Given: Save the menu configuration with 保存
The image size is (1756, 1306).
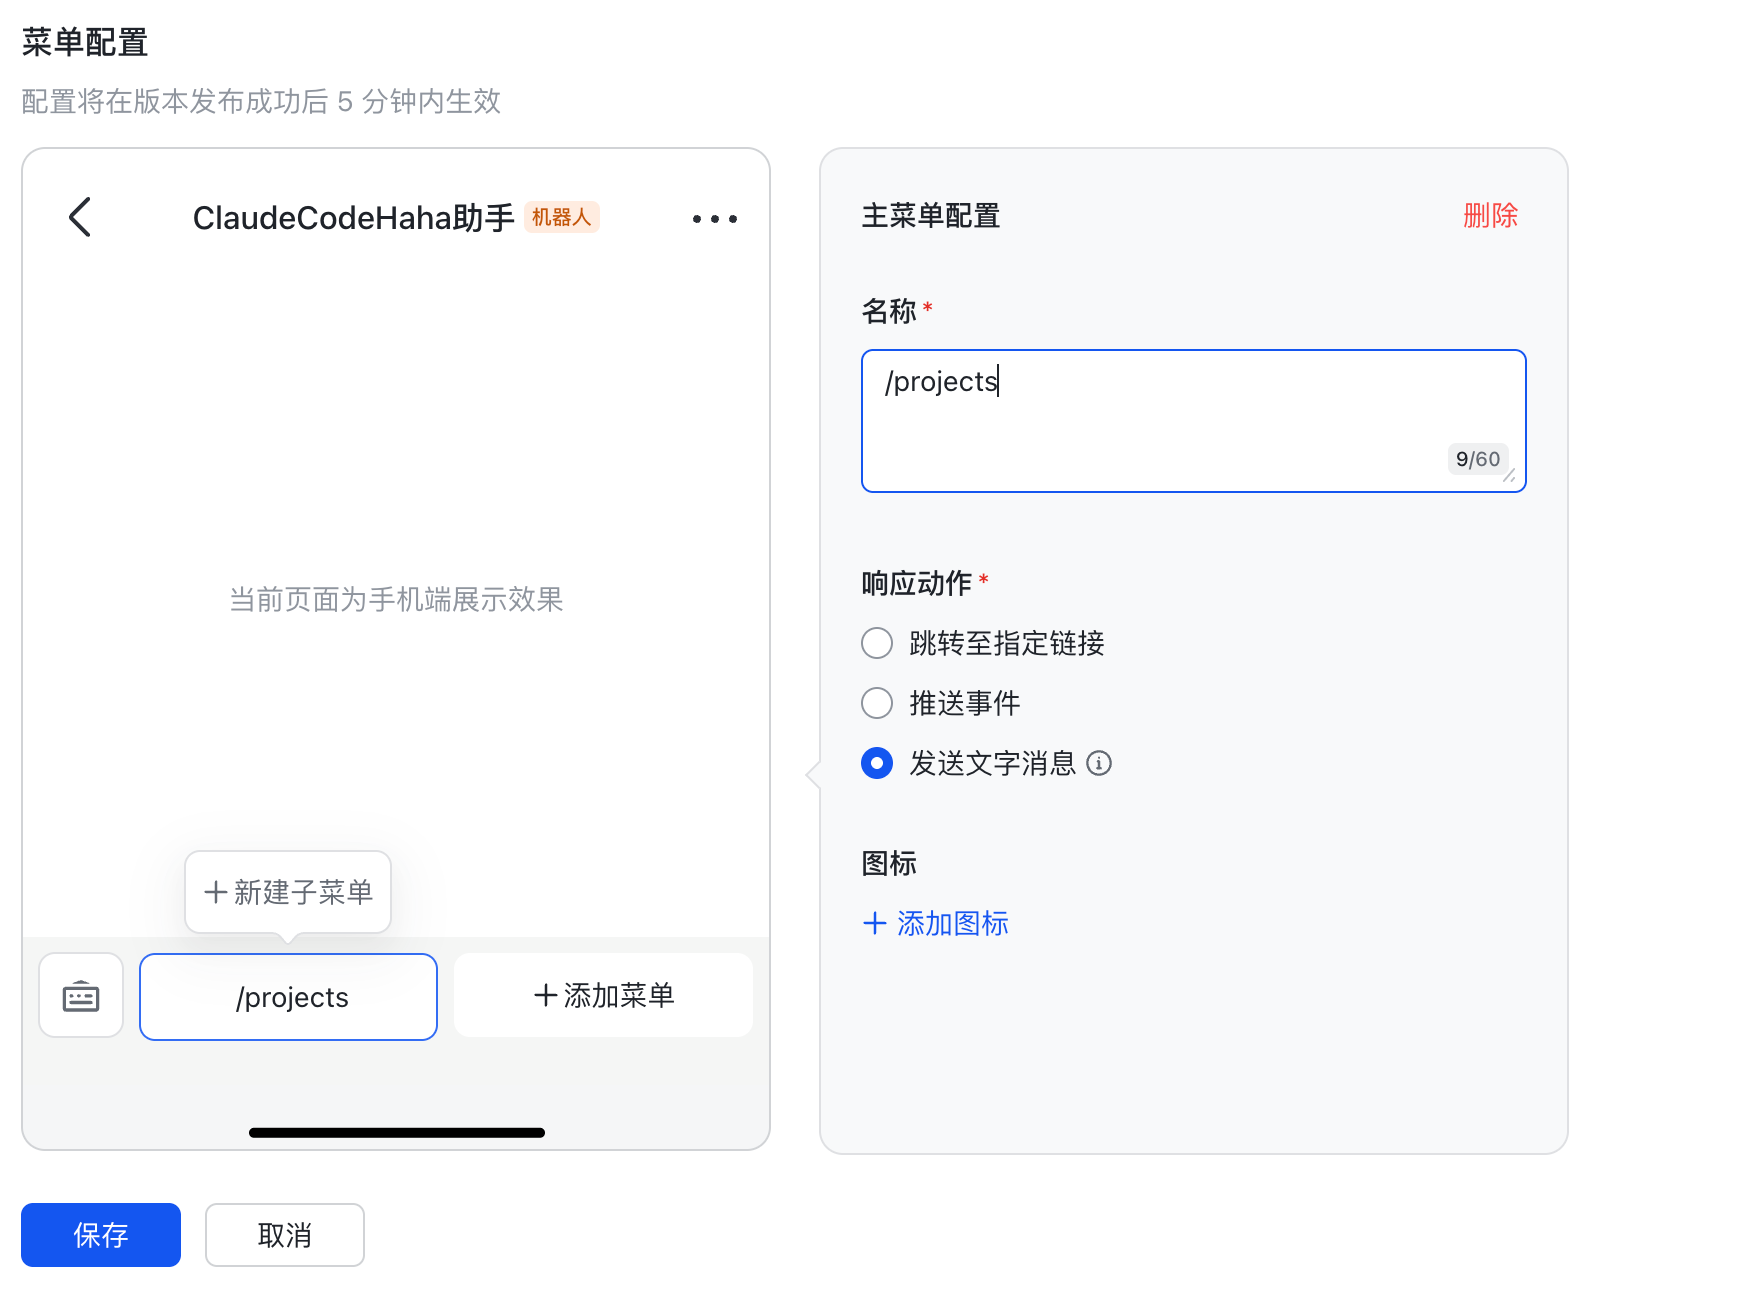Looking at the screenshot, I should point(101,1235).
